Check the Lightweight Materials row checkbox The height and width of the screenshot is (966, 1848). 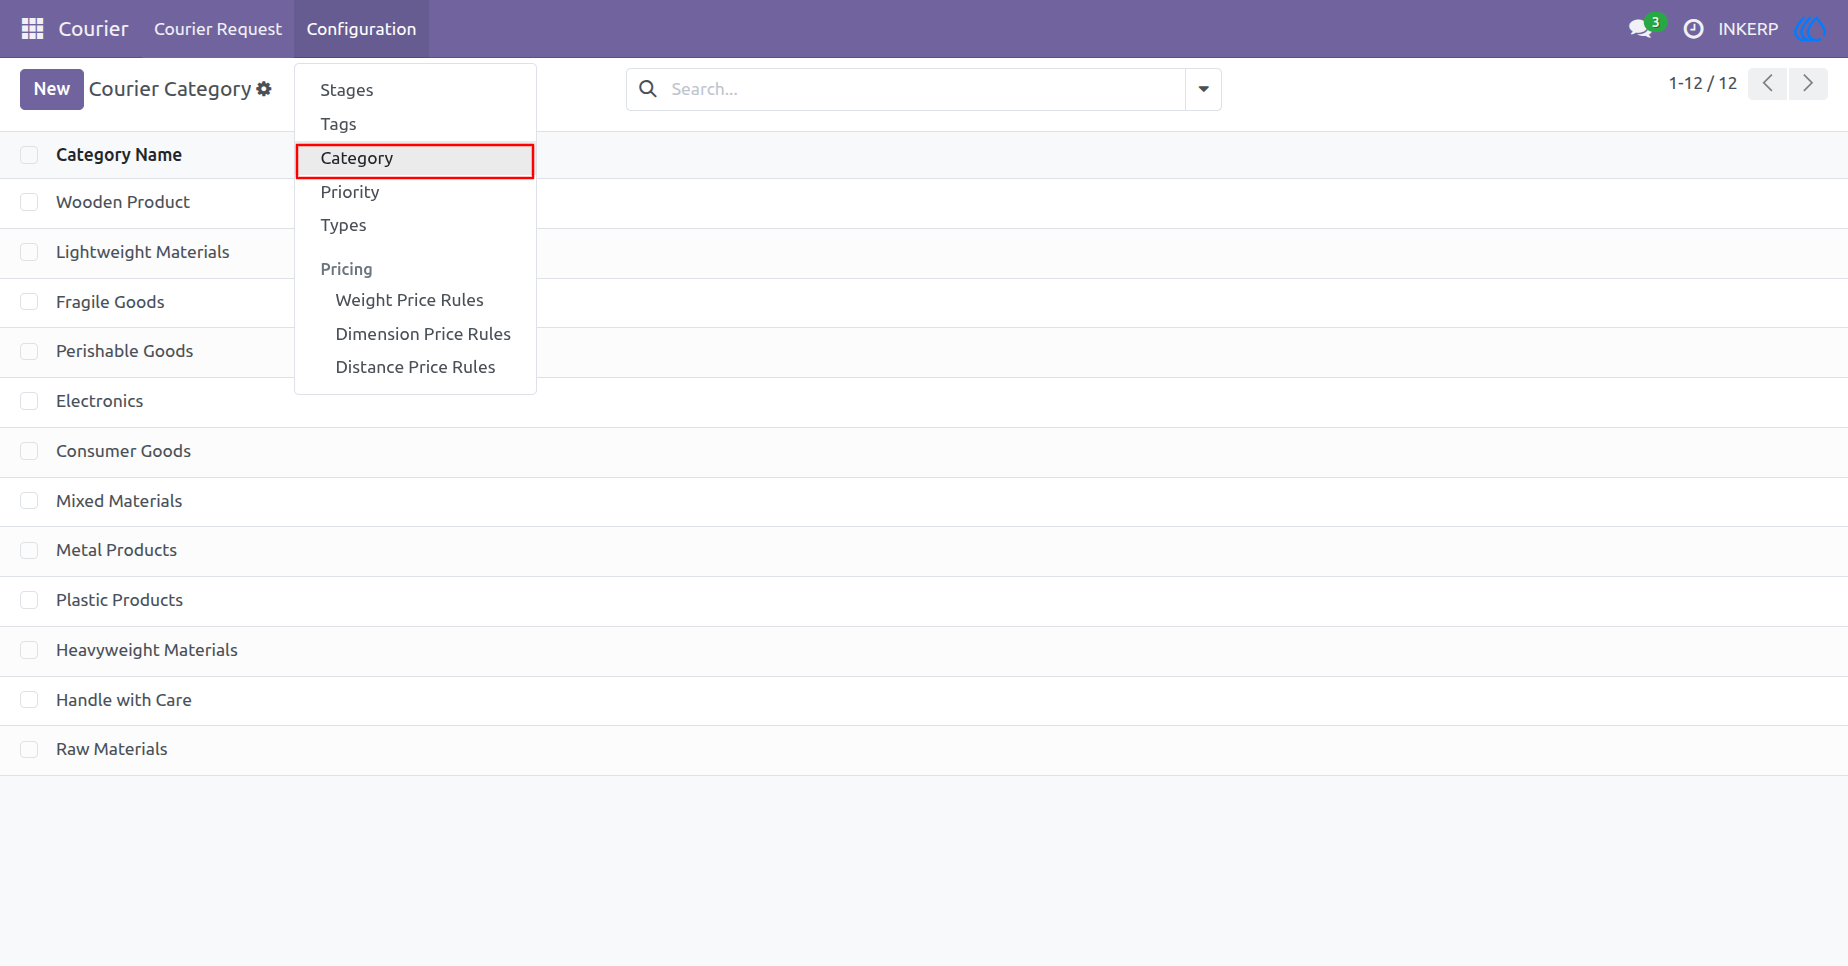[29, 252]
